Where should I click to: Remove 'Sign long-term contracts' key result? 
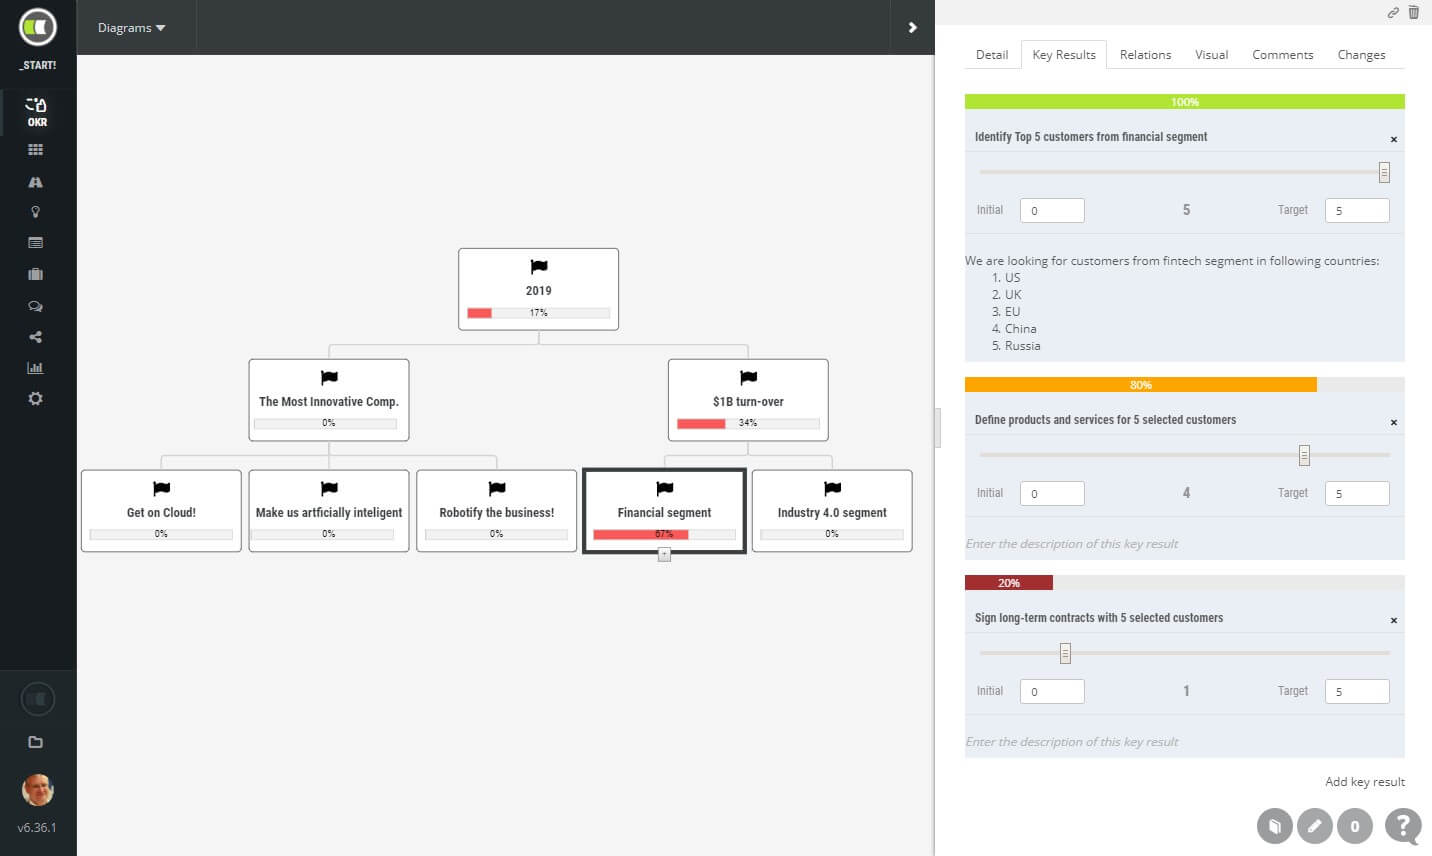pyautogui.click(x=1394, y=621)
